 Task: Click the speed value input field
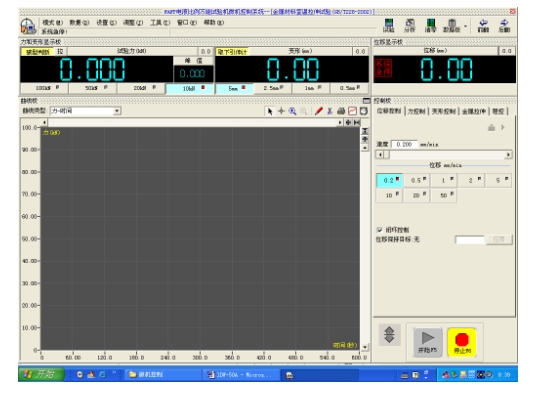[x=404, y=144]
